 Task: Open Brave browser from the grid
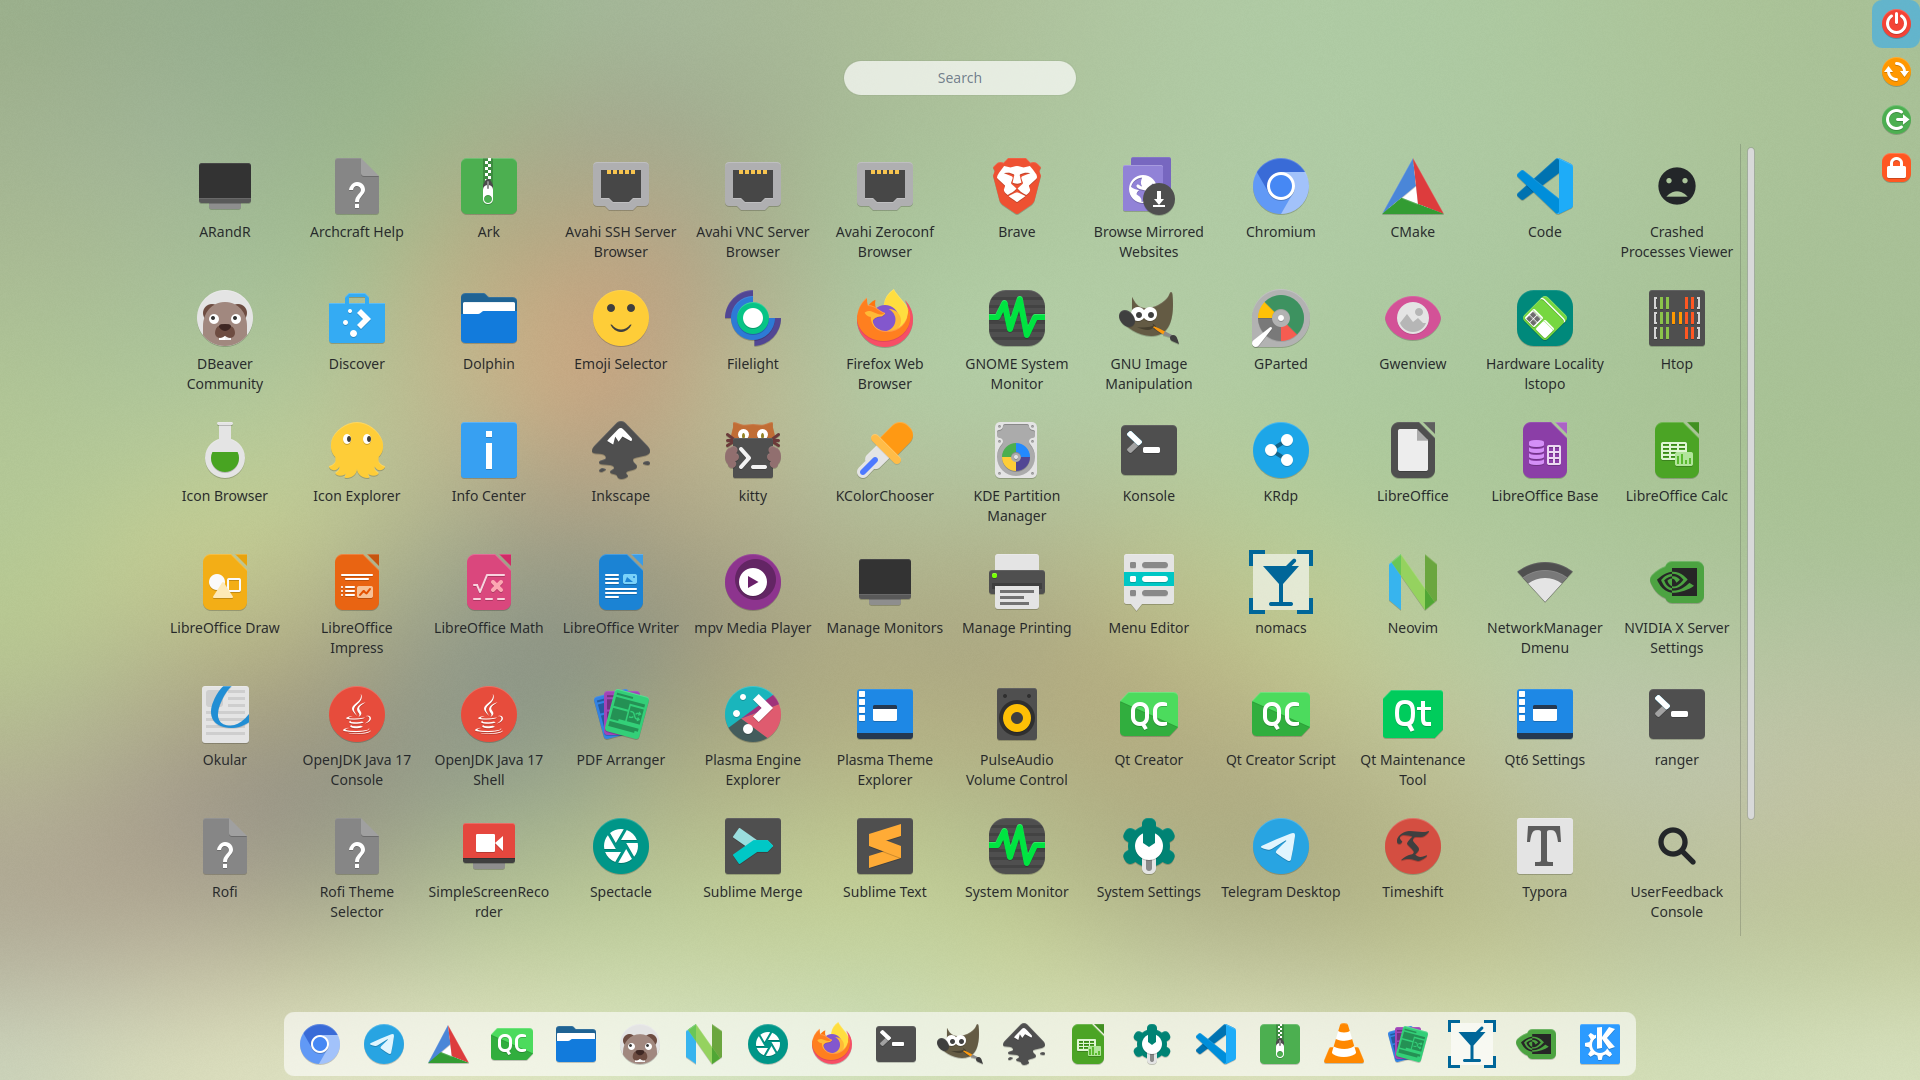coord(1016,200)
